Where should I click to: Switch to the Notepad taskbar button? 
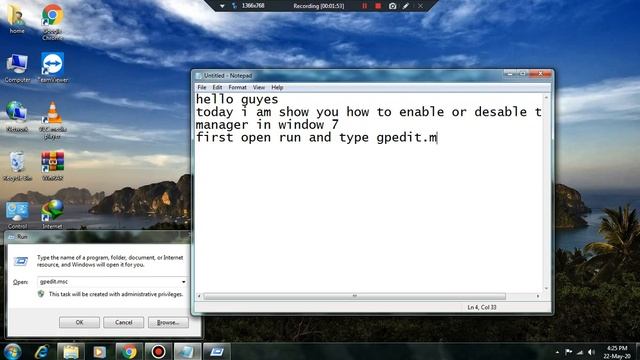point(188,352)
